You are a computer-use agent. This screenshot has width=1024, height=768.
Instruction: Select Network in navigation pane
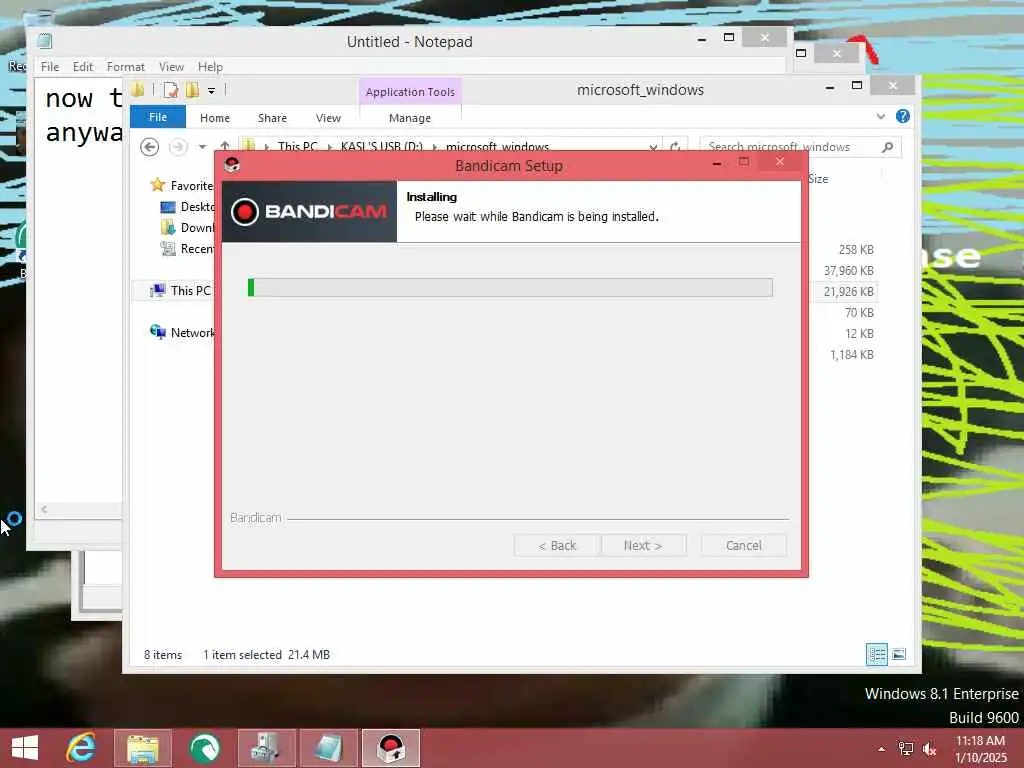click(x=182, y=332)
